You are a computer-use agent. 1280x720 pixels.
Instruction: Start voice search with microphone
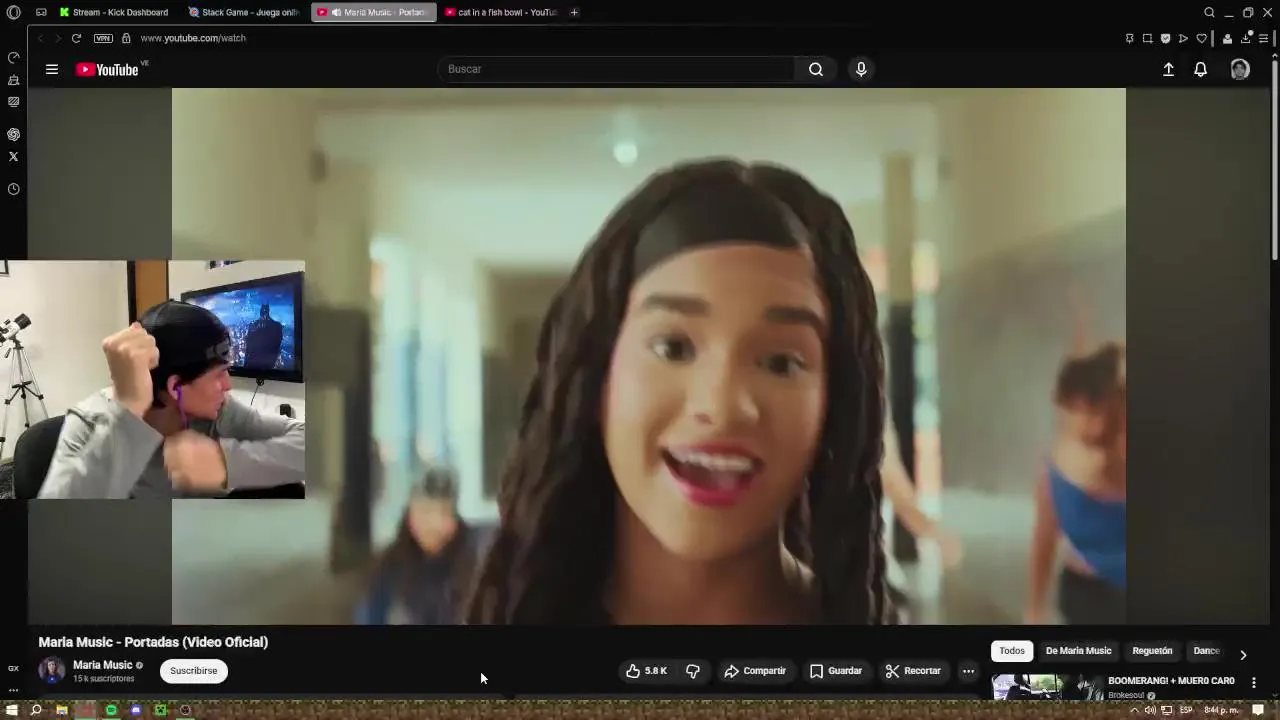[x=861, y=69]
